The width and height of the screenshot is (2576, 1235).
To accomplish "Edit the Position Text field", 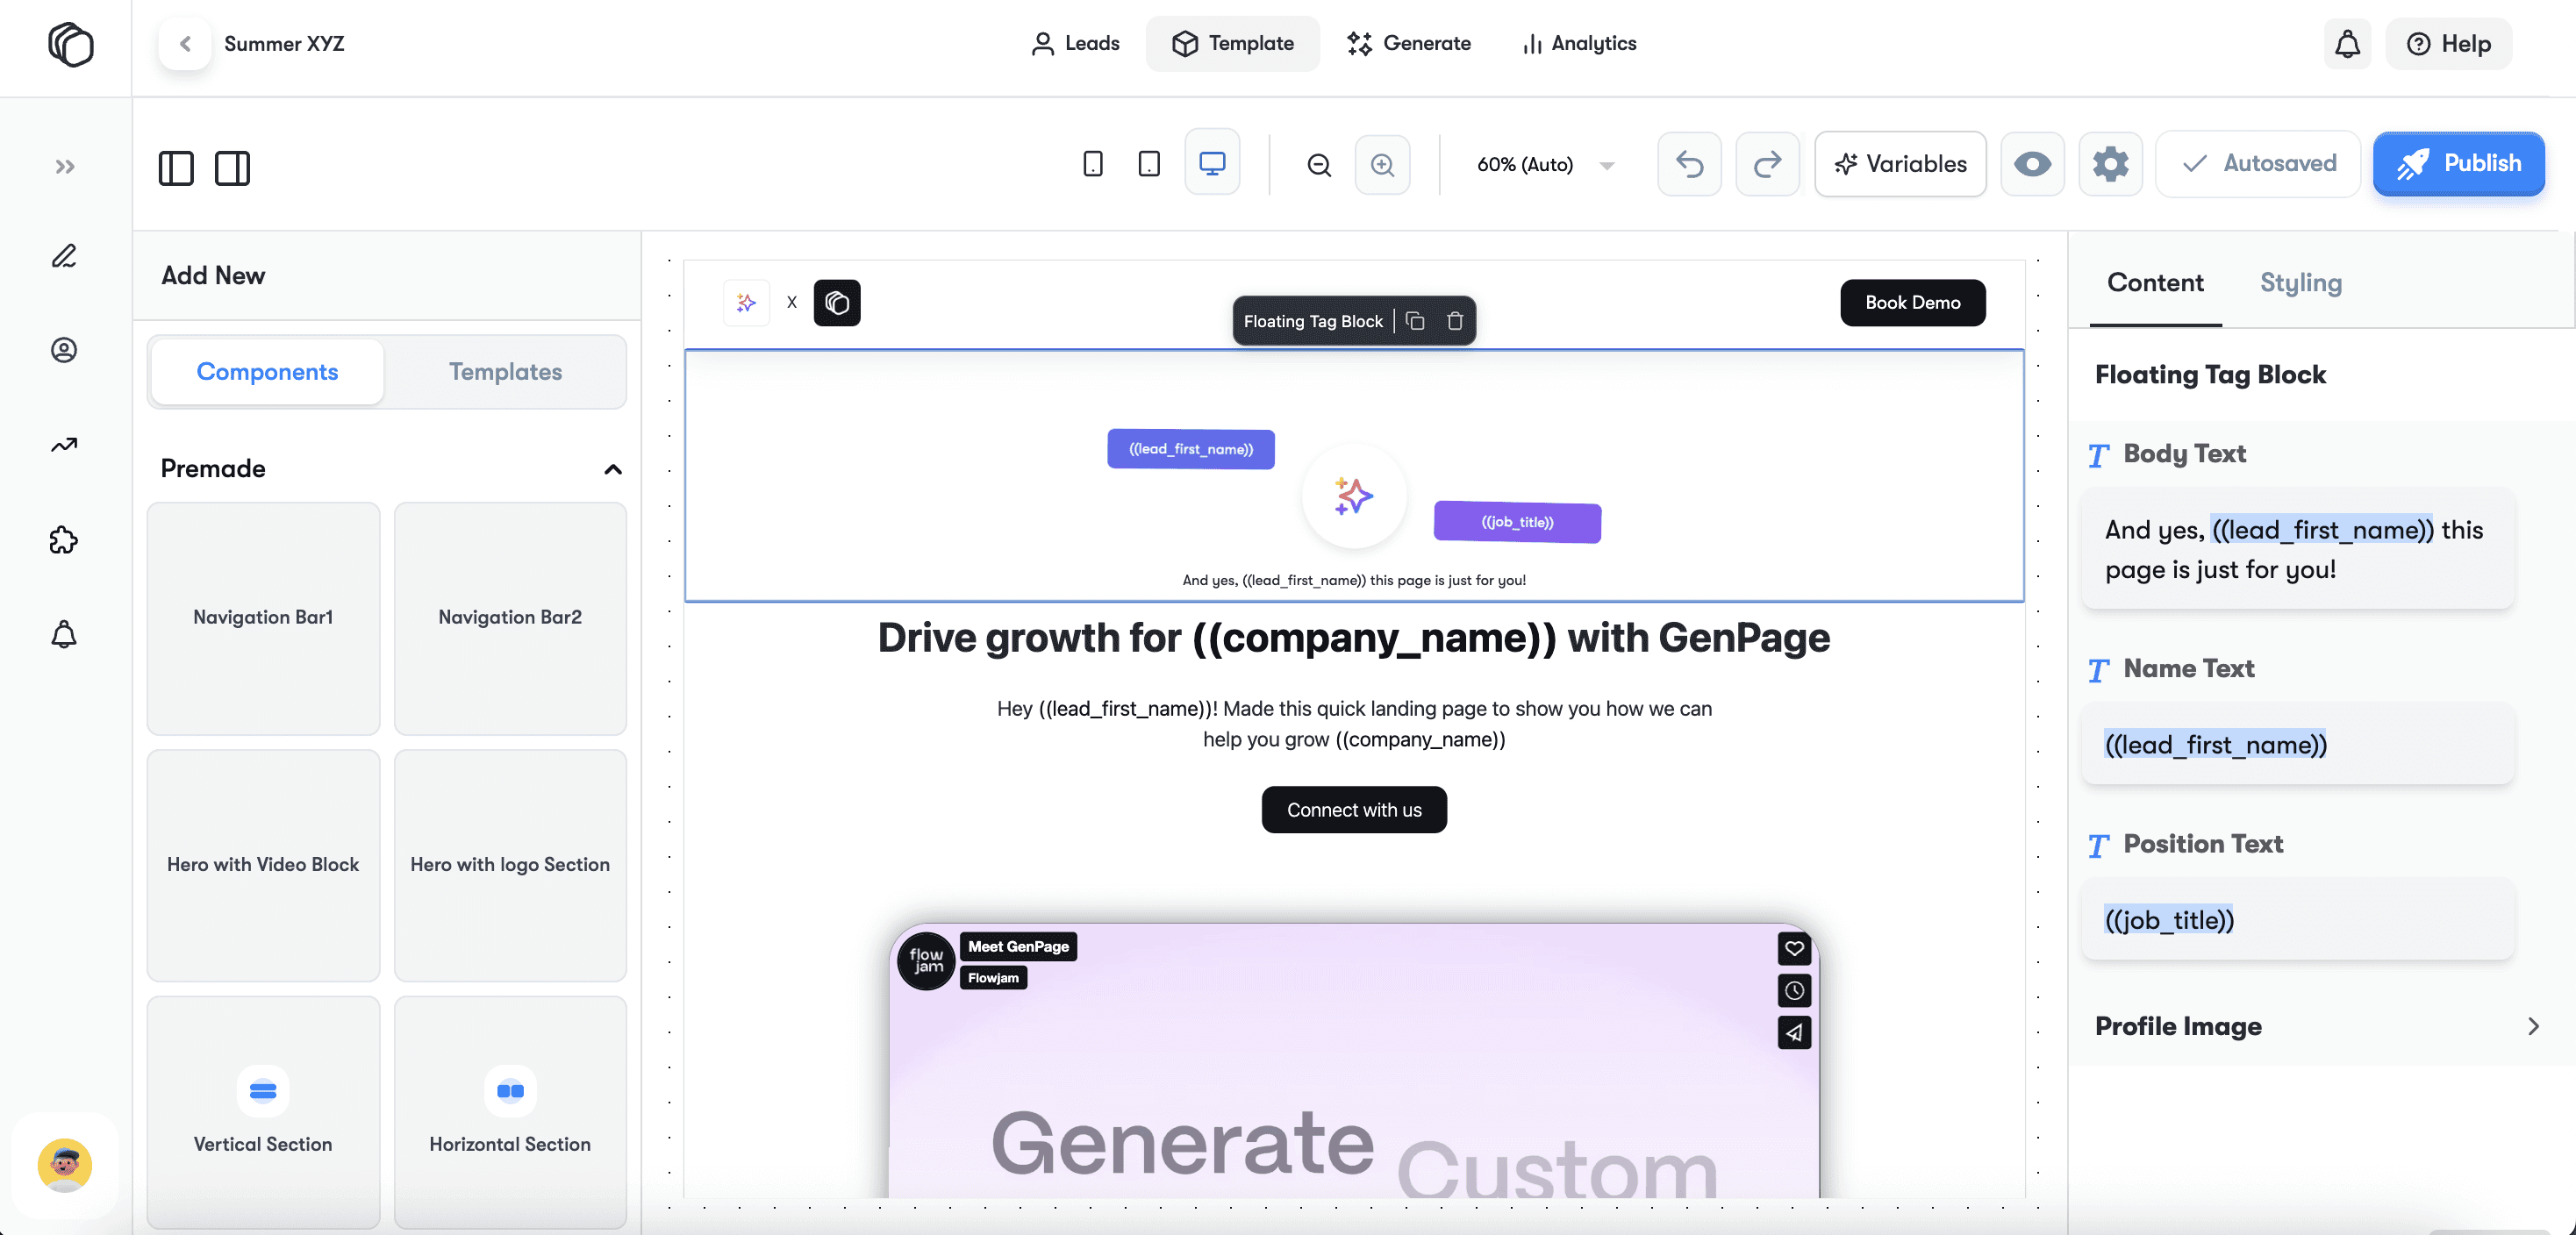I will click(2297, 920).
